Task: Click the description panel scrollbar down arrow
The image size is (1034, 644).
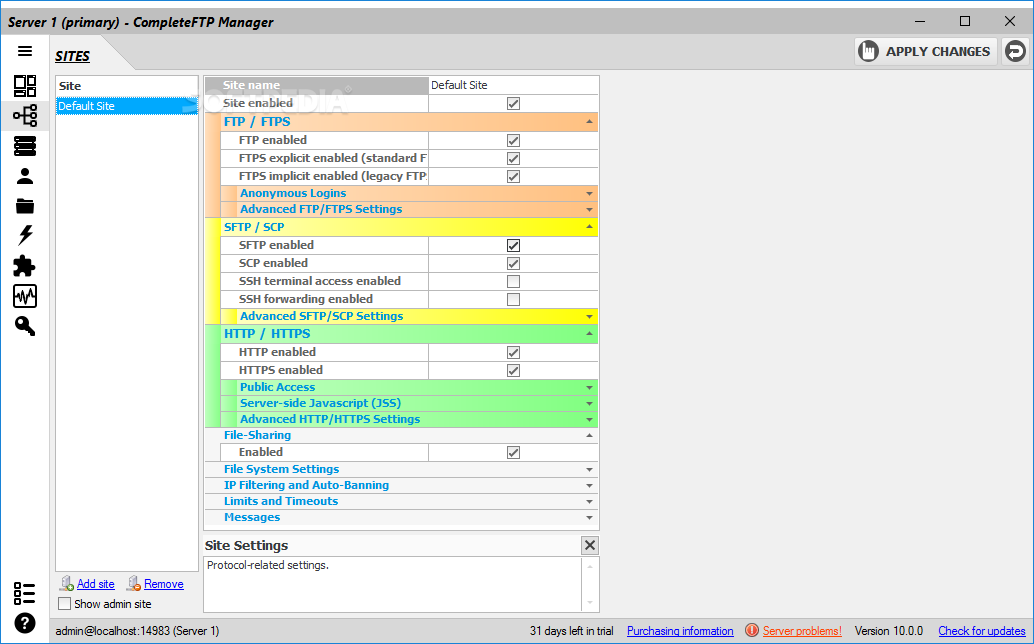Action: coord(590,602)
